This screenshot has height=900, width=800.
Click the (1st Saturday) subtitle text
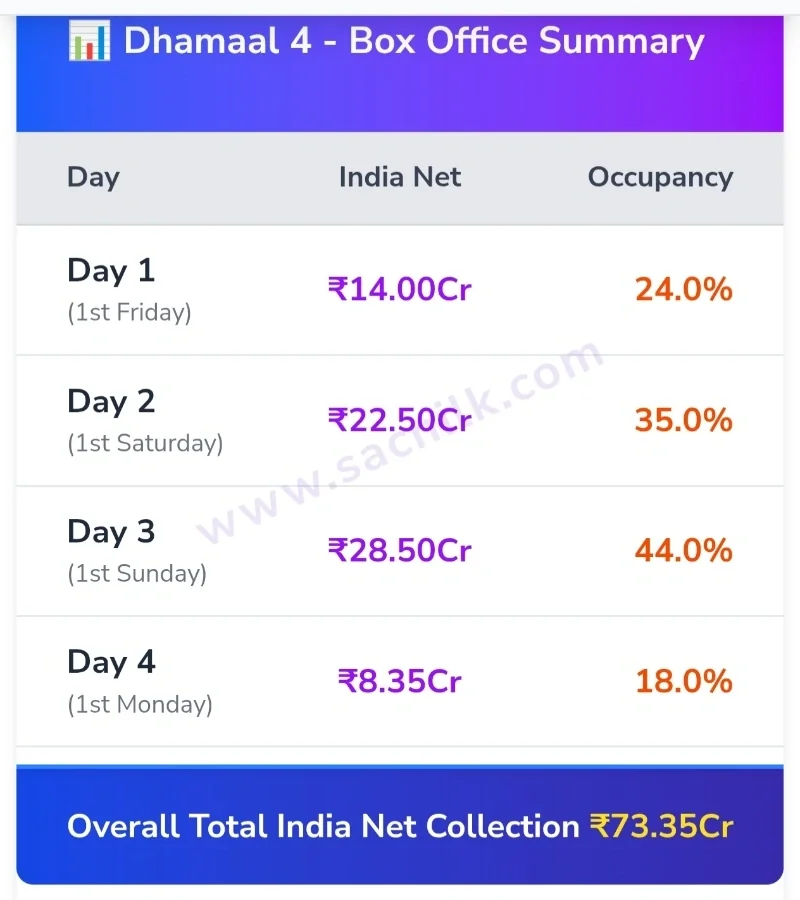[145, 443]
